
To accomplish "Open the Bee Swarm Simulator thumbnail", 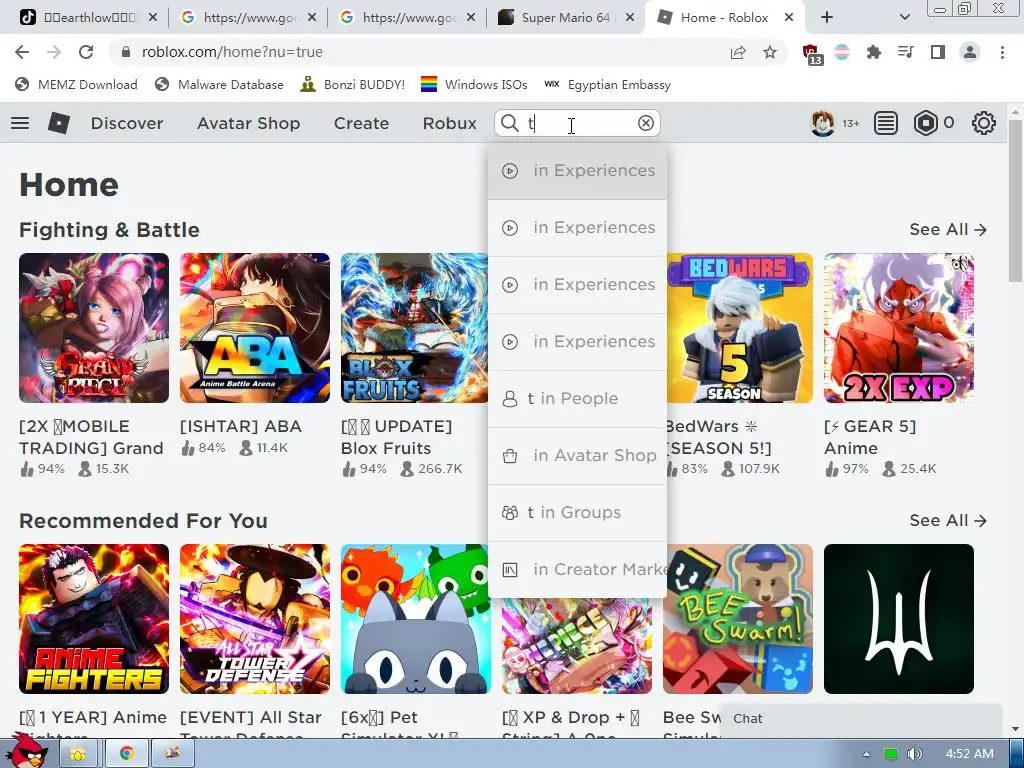I will click(738, 619).
